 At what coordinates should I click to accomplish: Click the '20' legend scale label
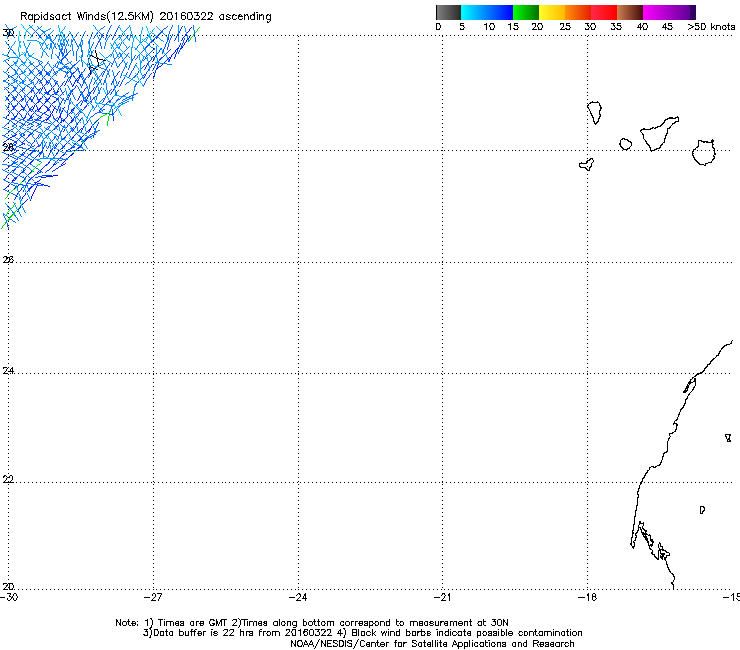pyautogui.click(x=537, y=27)
